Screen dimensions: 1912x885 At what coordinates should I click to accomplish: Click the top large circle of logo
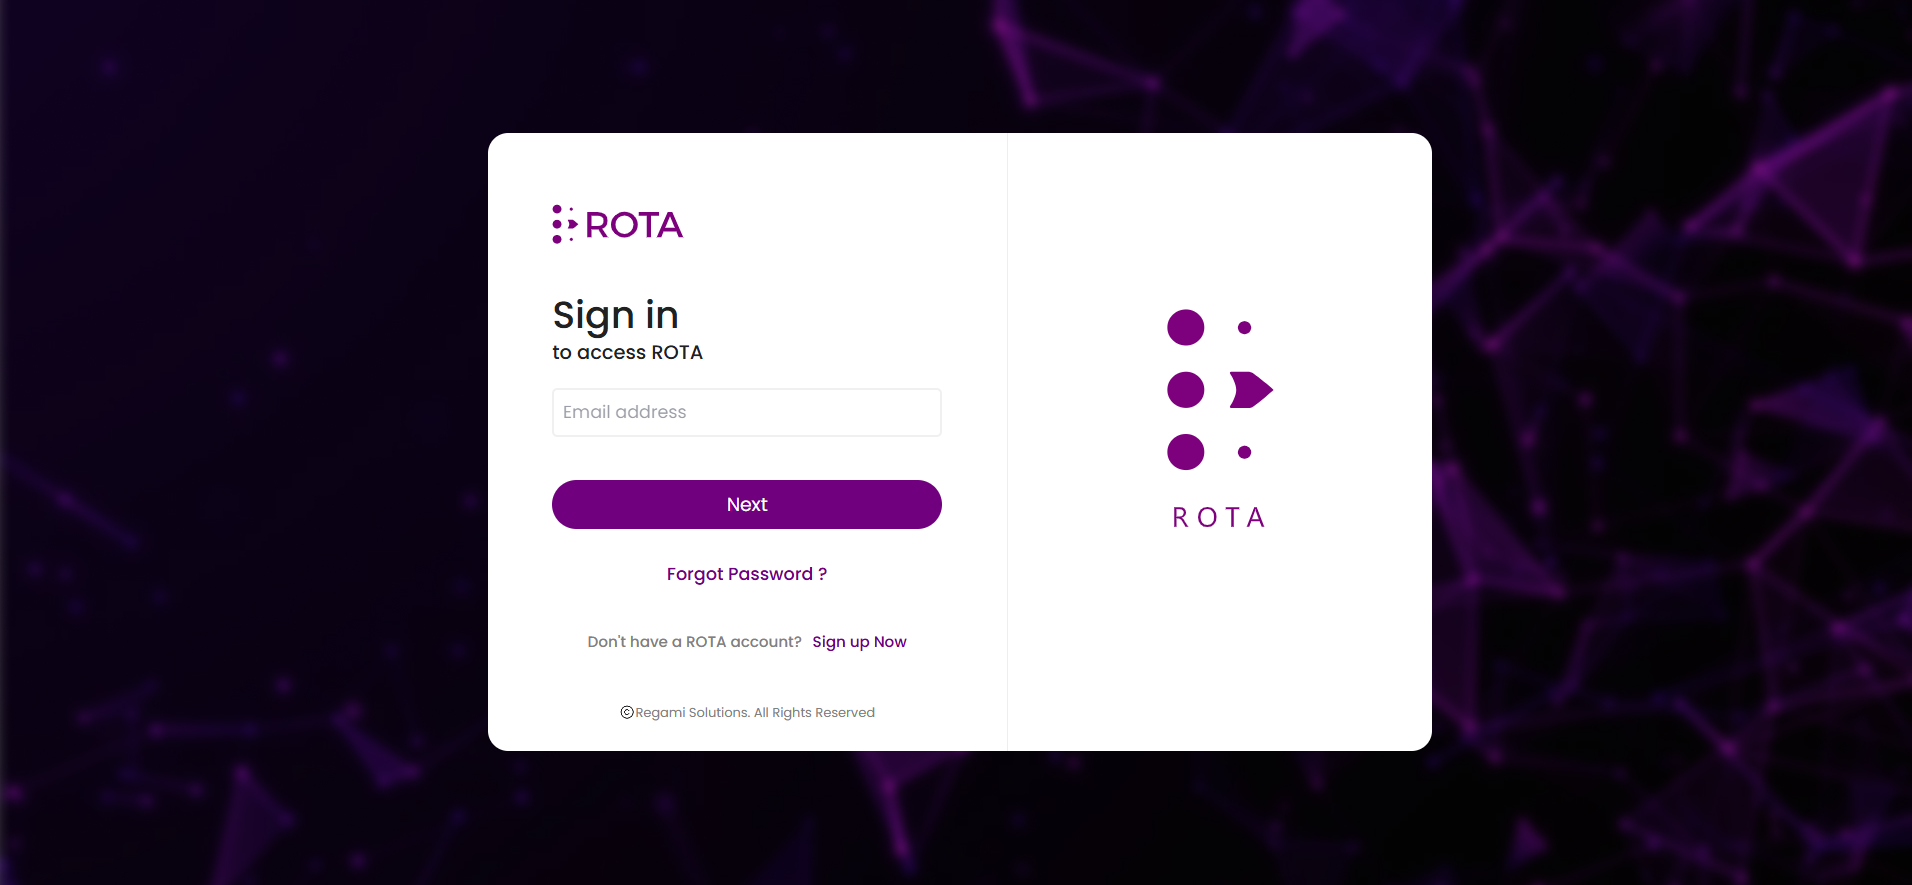[x=1185, y=327]
